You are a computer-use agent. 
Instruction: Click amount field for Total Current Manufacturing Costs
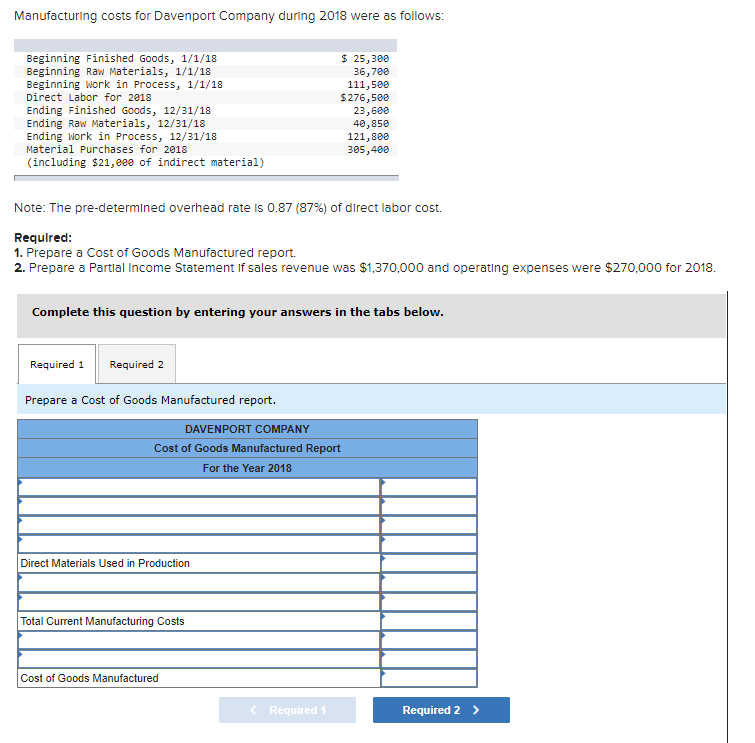pos(429,621)
